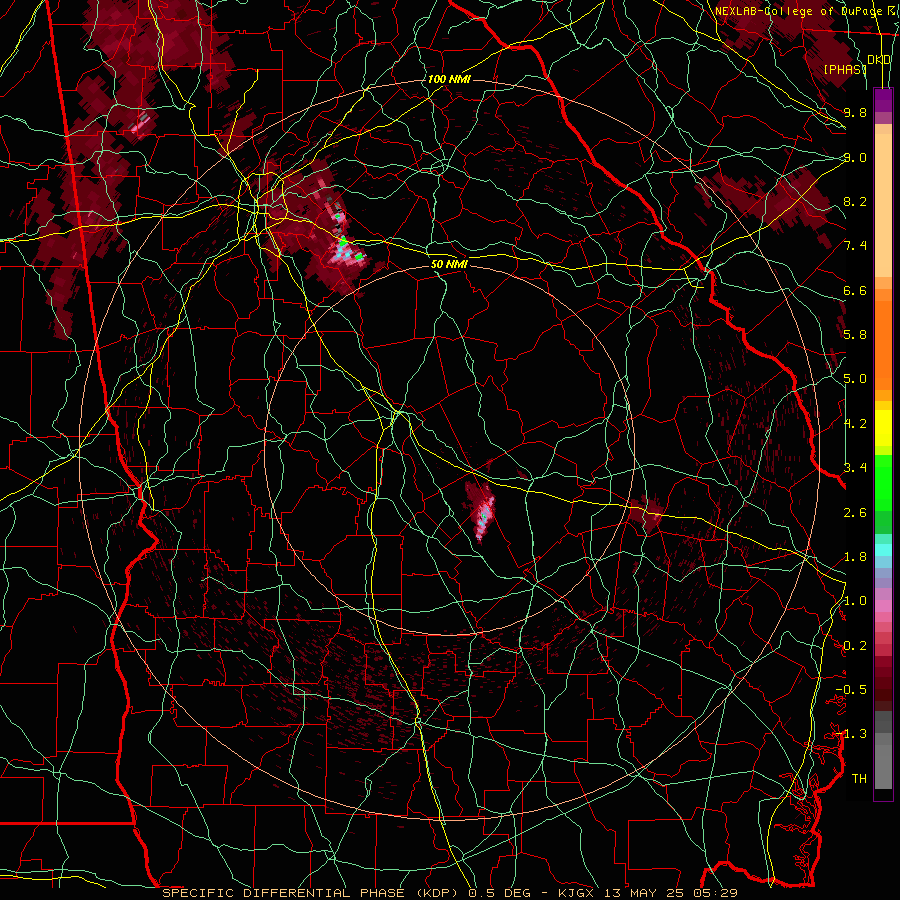900x900 pixels.
Task: Click the 6.6 value on the color scale
Action: pos(855,290)
